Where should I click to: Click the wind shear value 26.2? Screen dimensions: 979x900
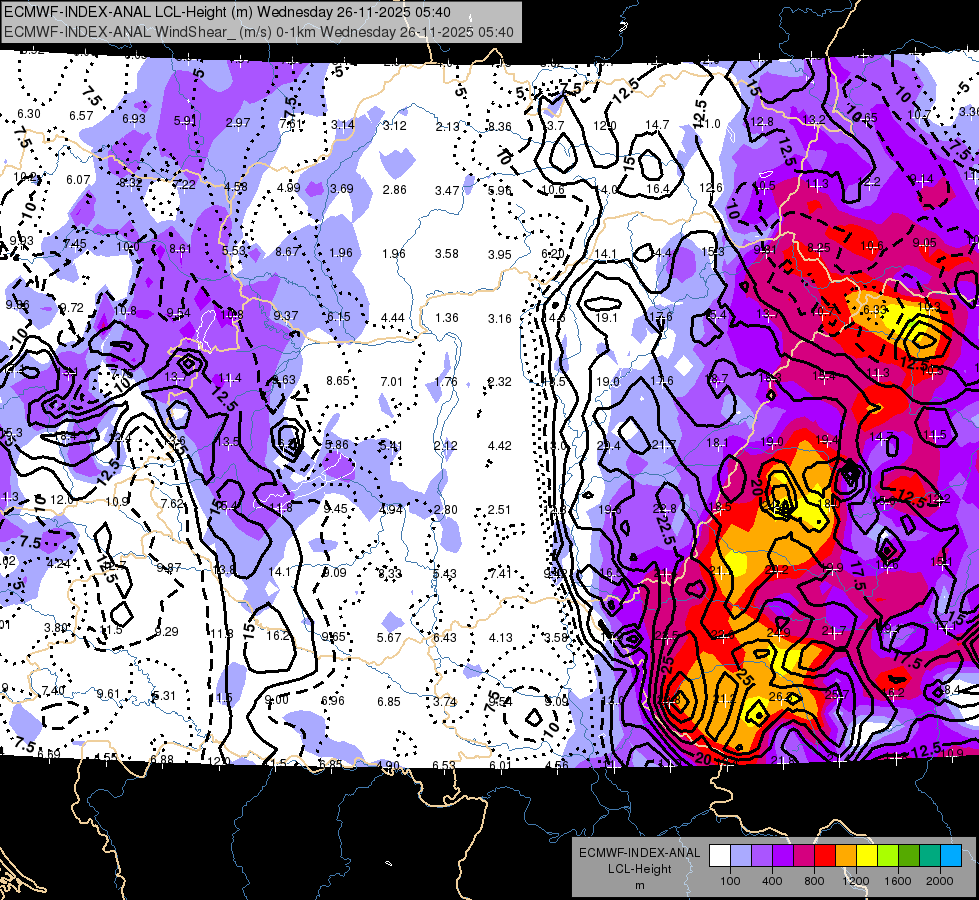pos(780,696)
